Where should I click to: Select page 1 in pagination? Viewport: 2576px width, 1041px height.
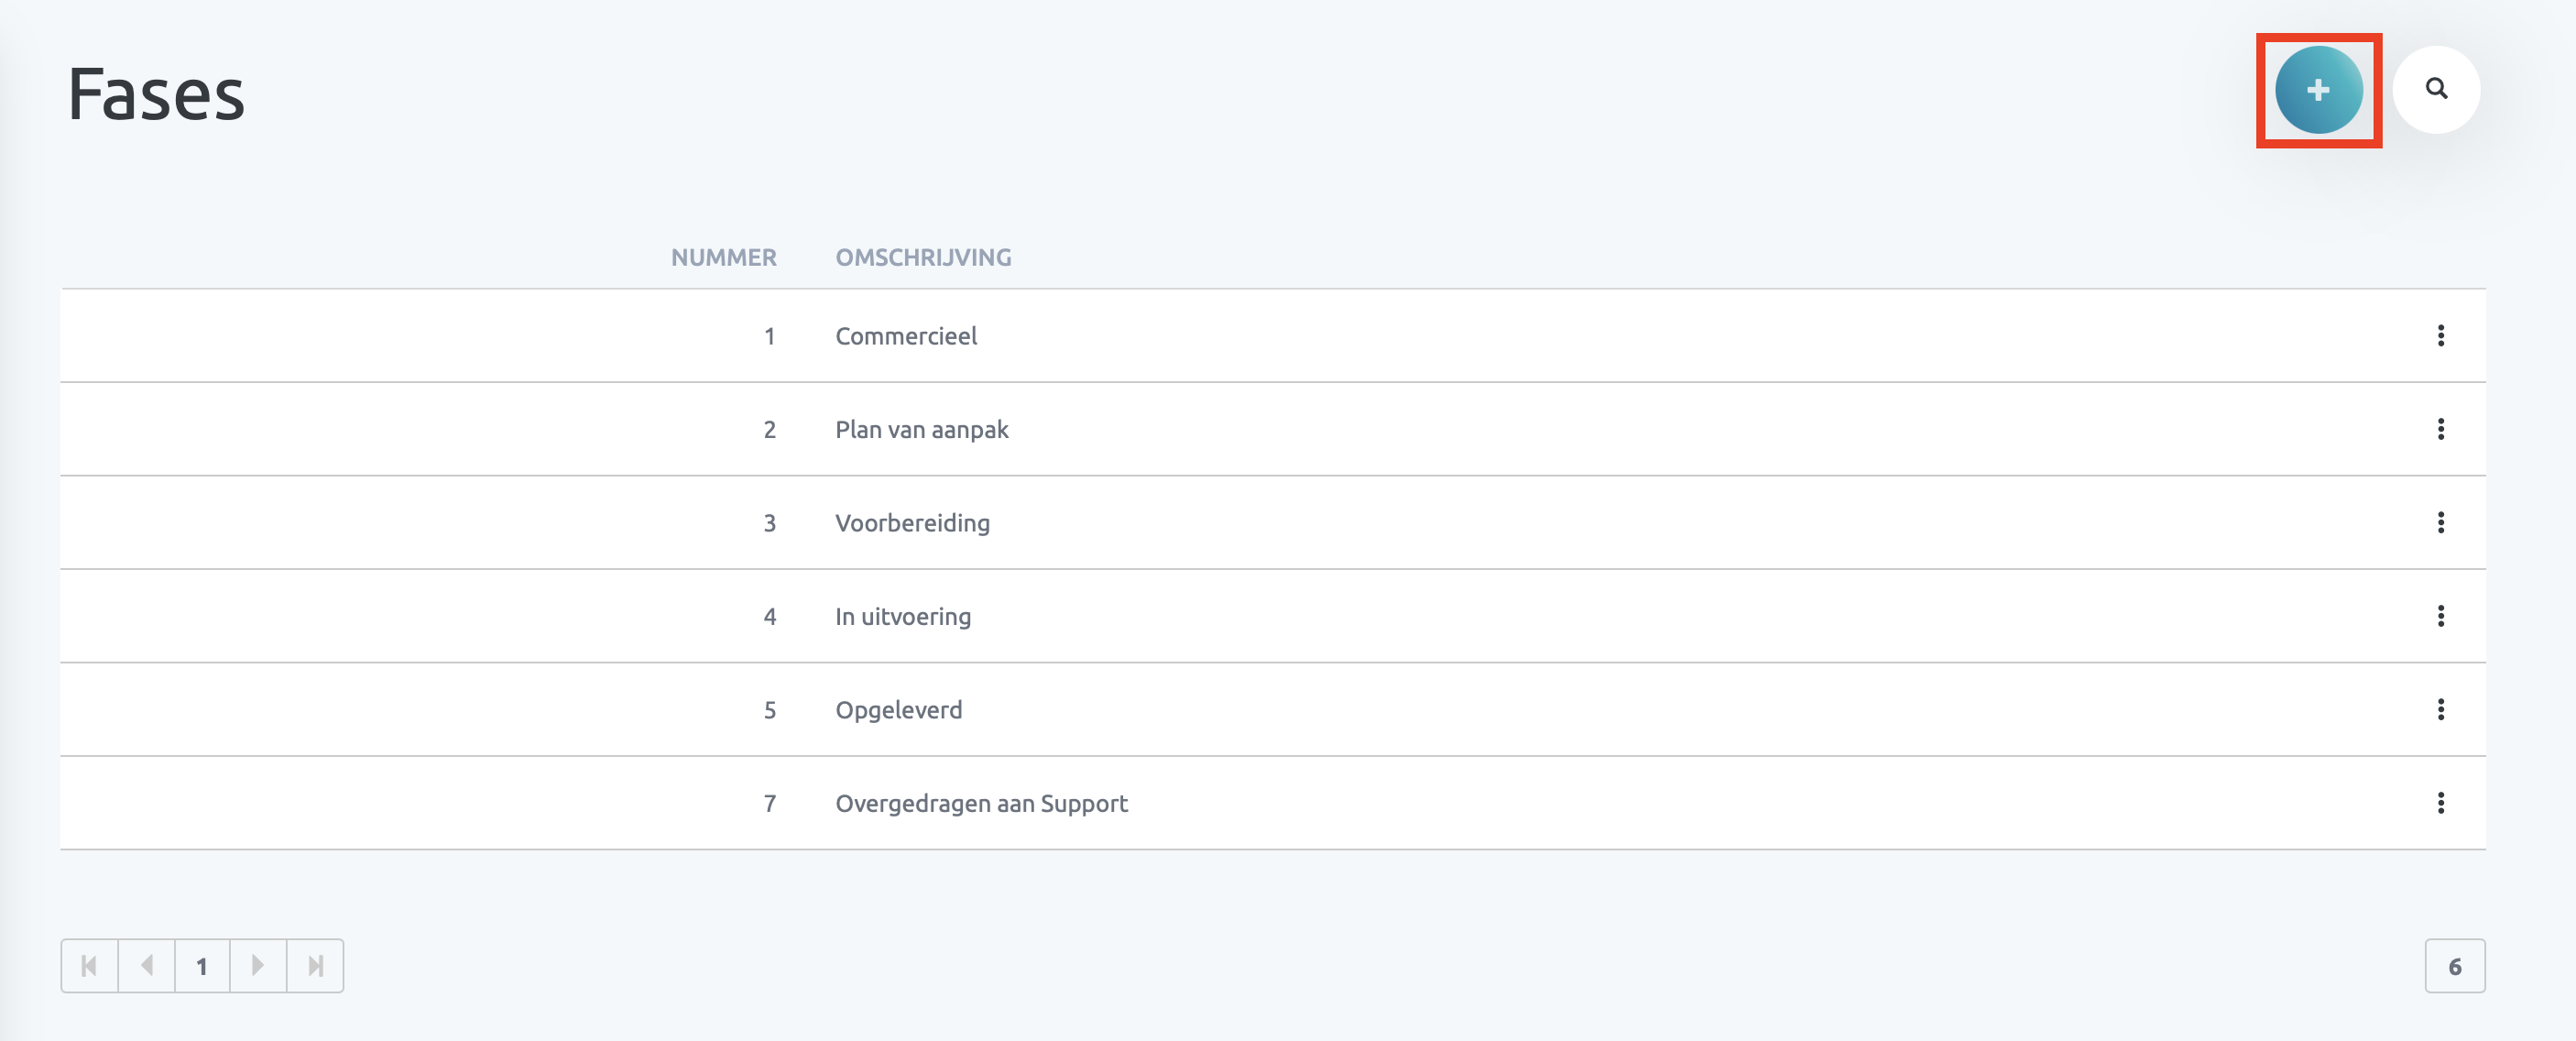202,966
